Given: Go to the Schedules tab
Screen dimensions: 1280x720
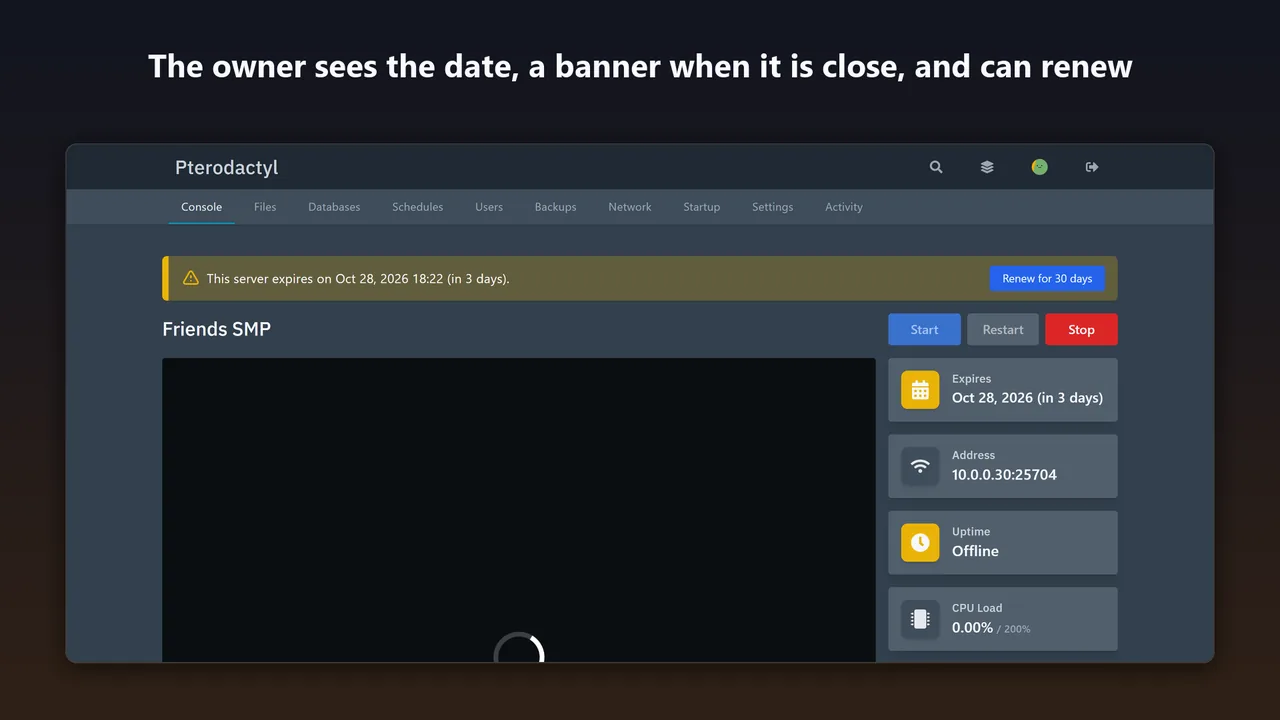Looking at the screenshot, I should [417, 207].
